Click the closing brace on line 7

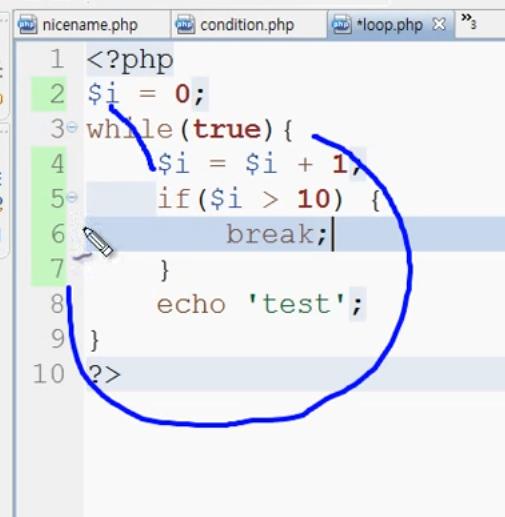click(x=165, y=270)
